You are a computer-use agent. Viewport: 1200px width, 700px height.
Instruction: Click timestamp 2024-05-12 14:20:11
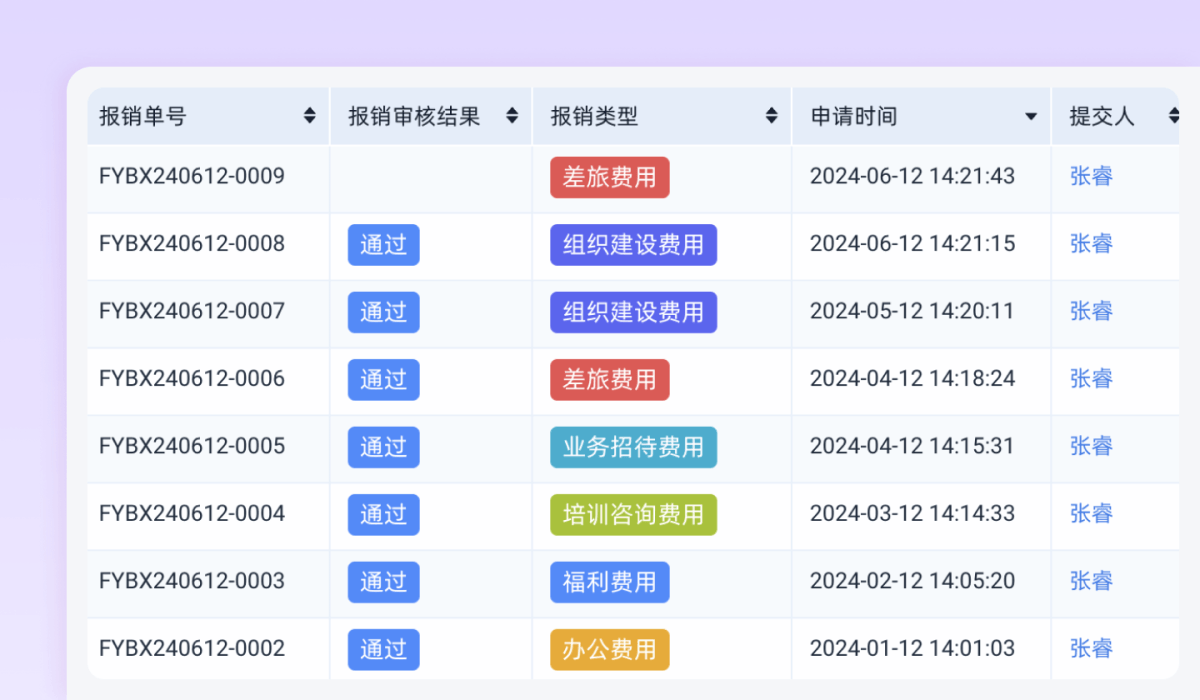(x=912, y=311)
